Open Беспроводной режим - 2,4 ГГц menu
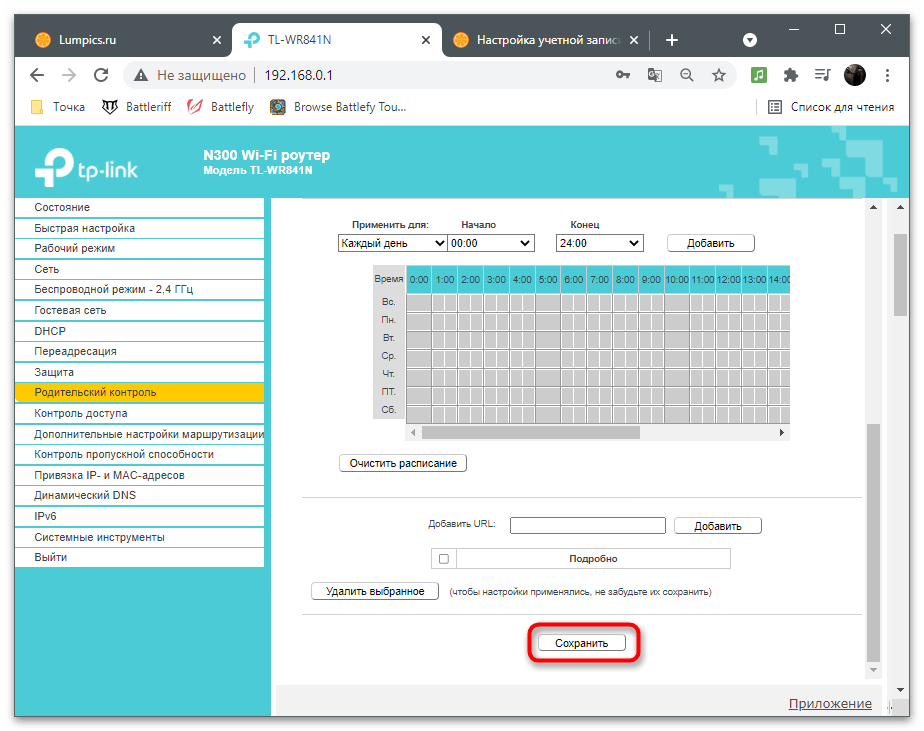This screenshot has width=924, height=731. coord(140,289)
